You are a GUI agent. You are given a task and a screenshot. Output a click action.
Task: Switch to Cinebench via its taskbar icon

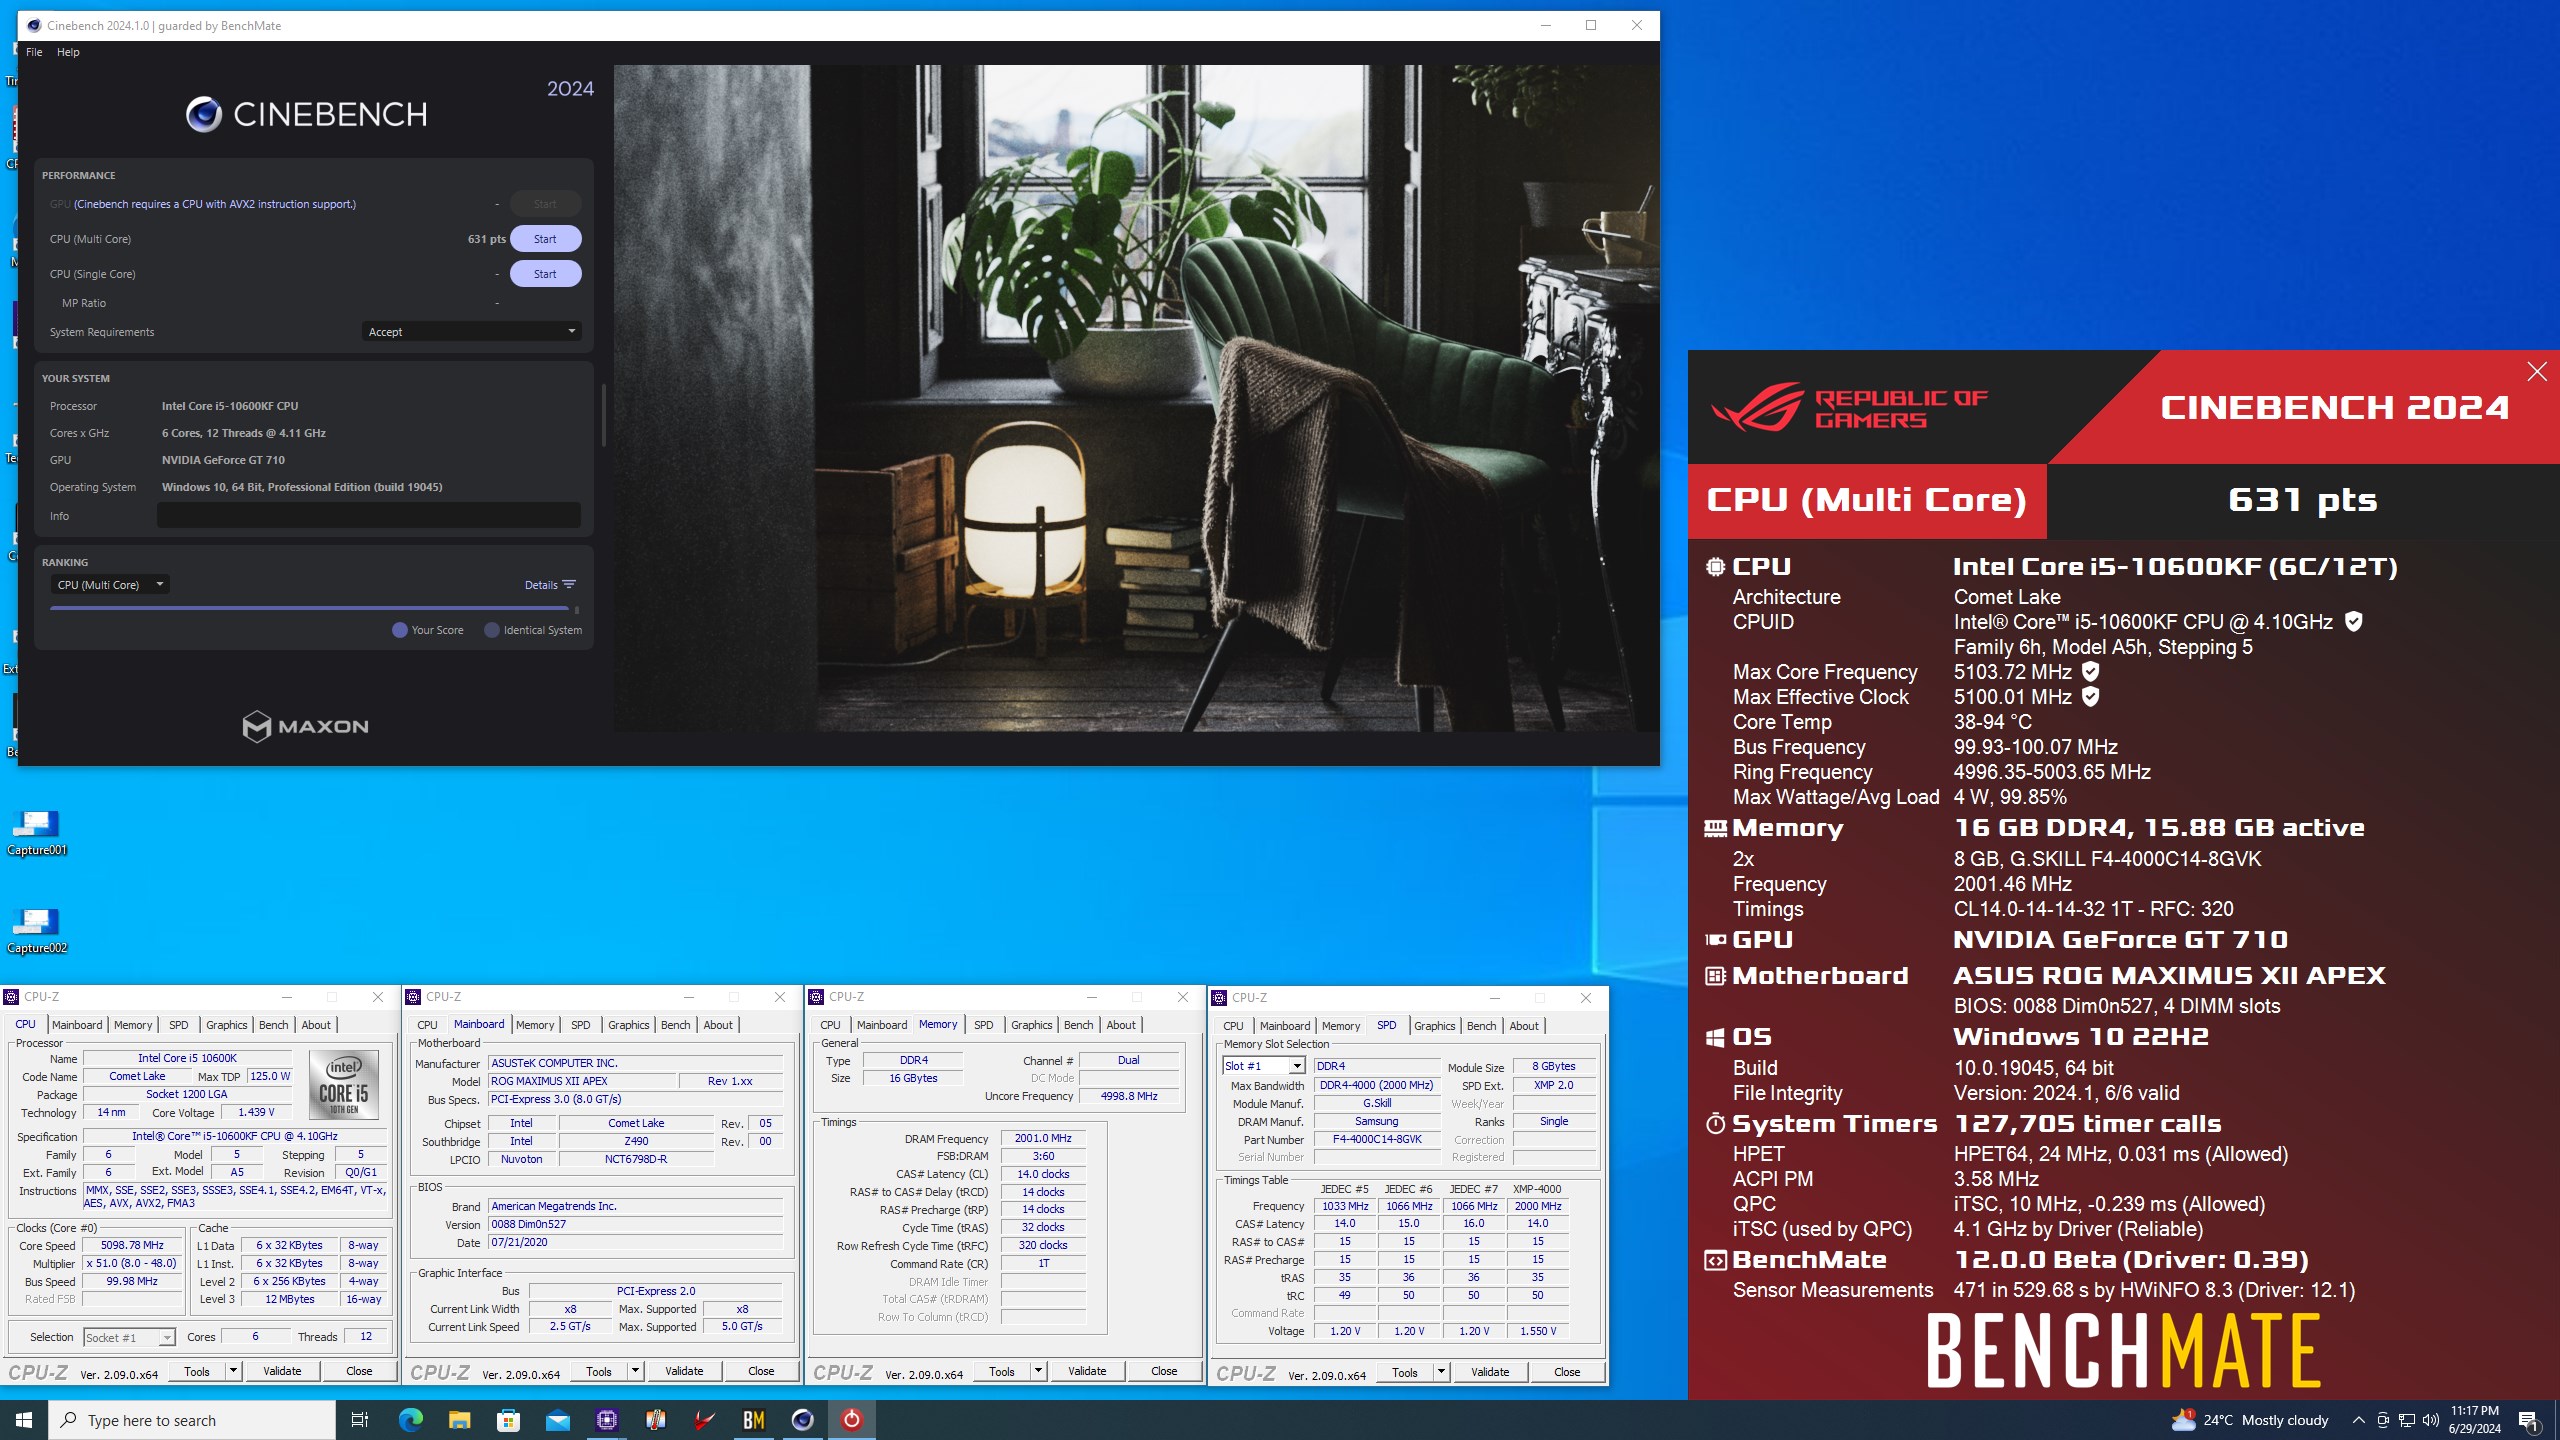[802, 1420]
